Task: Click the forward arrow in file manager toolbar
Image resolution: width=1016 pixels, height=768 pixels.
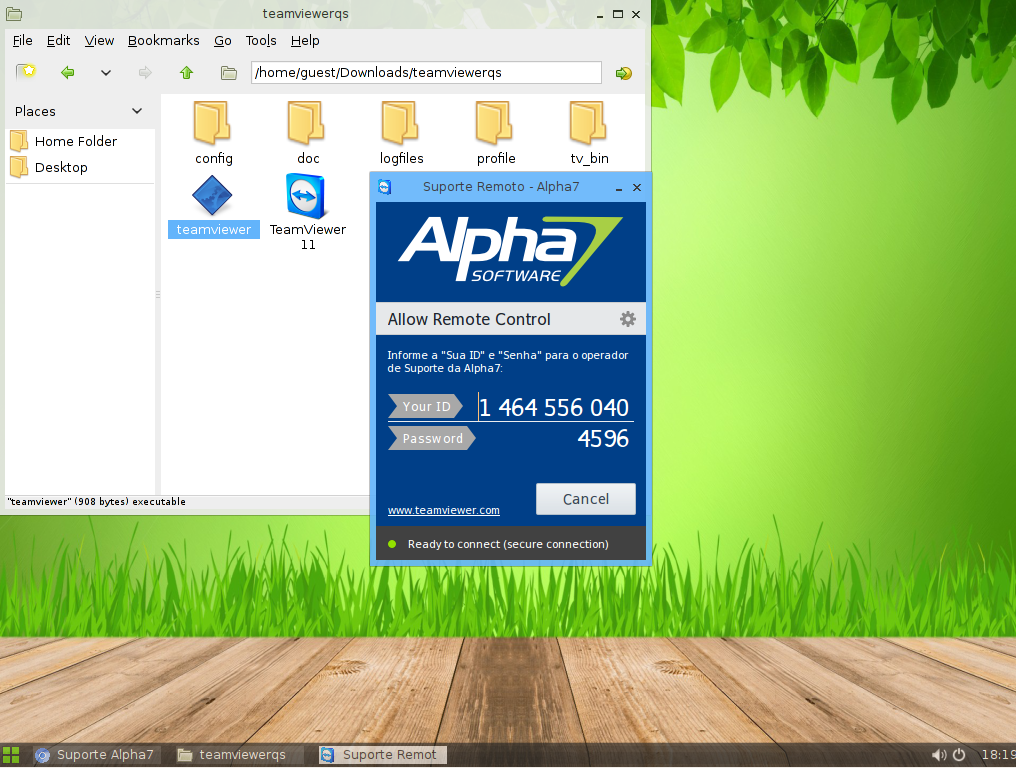Action: tap(145, 73)
